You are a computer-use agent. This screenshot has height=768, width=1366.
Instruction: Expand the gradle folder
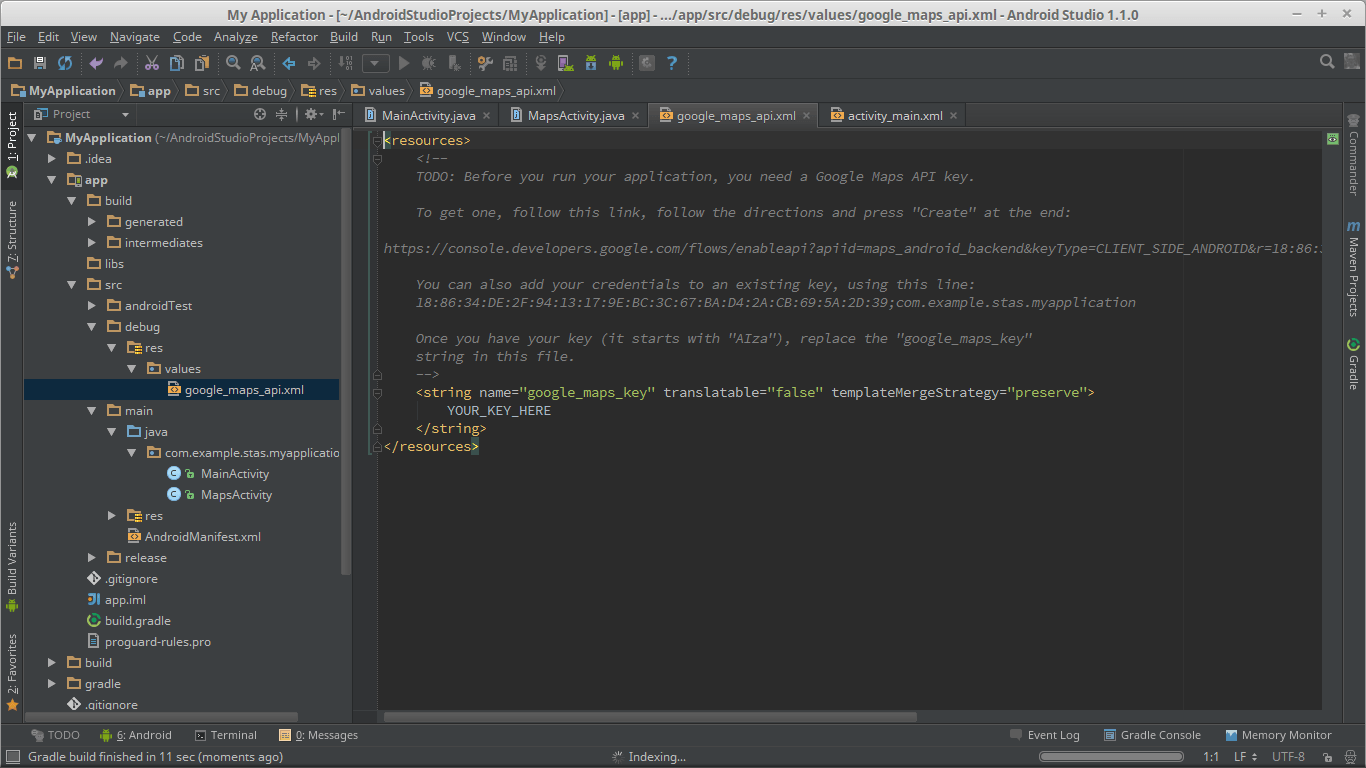pos(52,684)
